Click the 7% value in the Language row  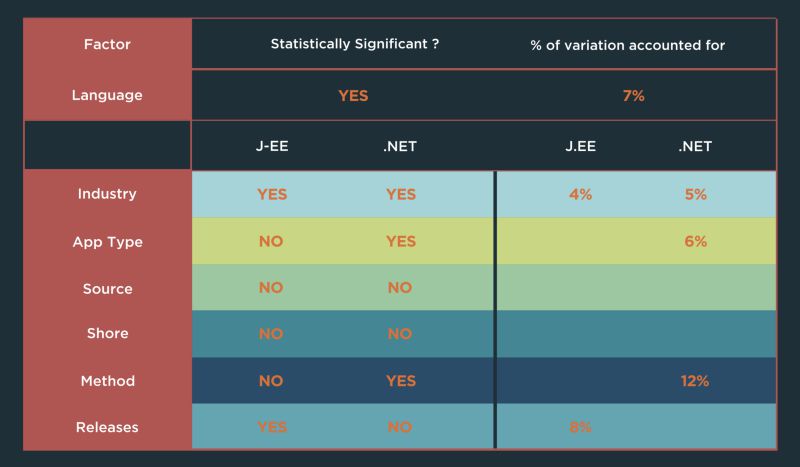tap(634, 96)
